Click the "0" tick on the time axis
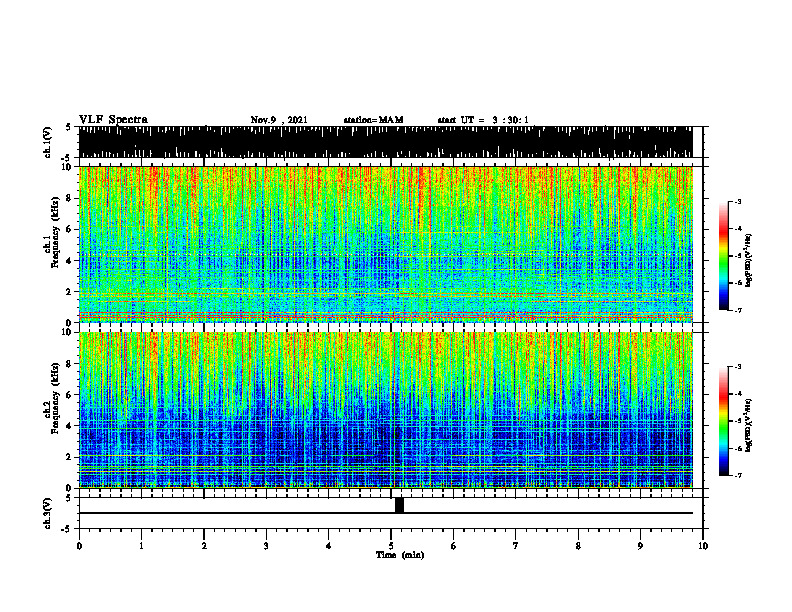This screenshot has height=612, width=792. tap(79, 546)
